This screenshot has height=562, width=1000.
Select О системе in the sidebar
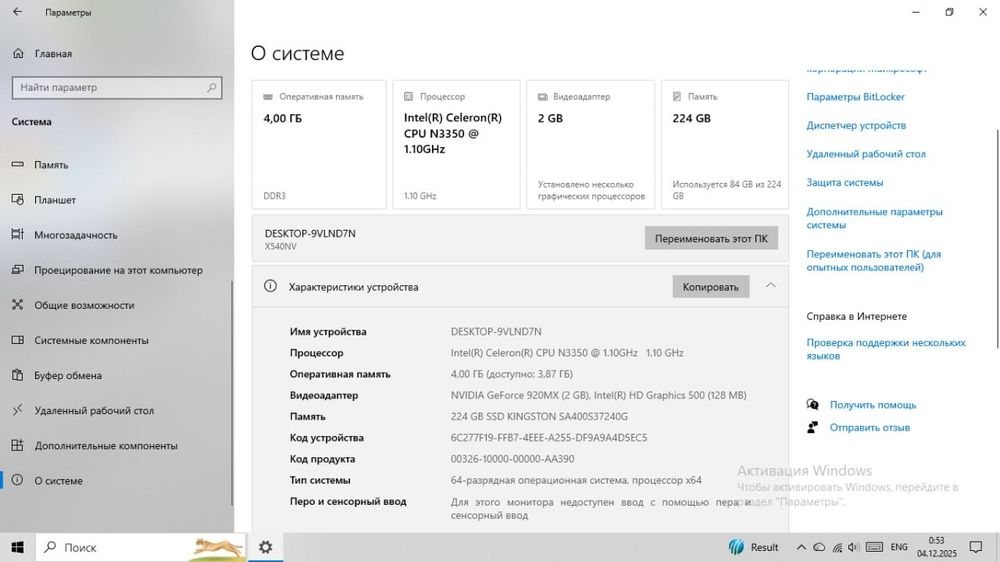tap(59, 480)
